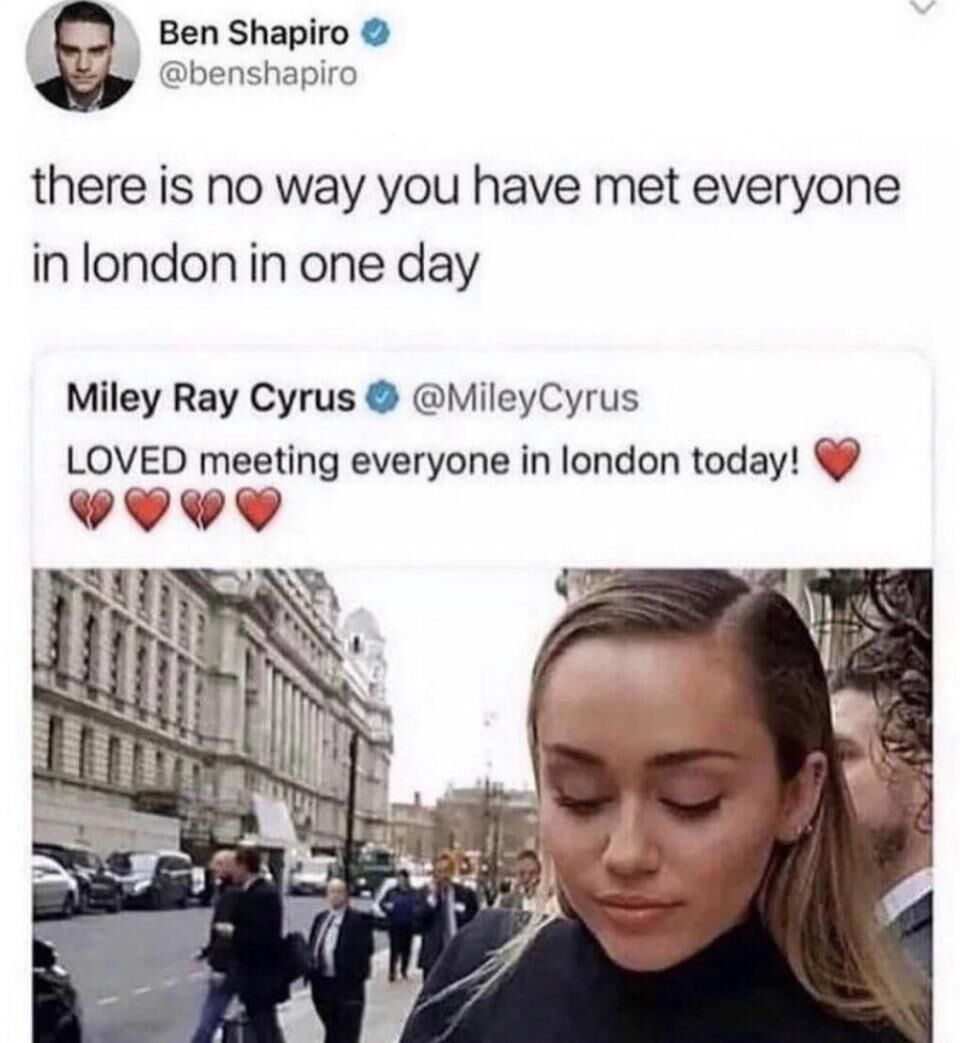Screen dimensions: 960x1043
Task: Click the red heart between the broken hearts
Action: click(149, 510)
